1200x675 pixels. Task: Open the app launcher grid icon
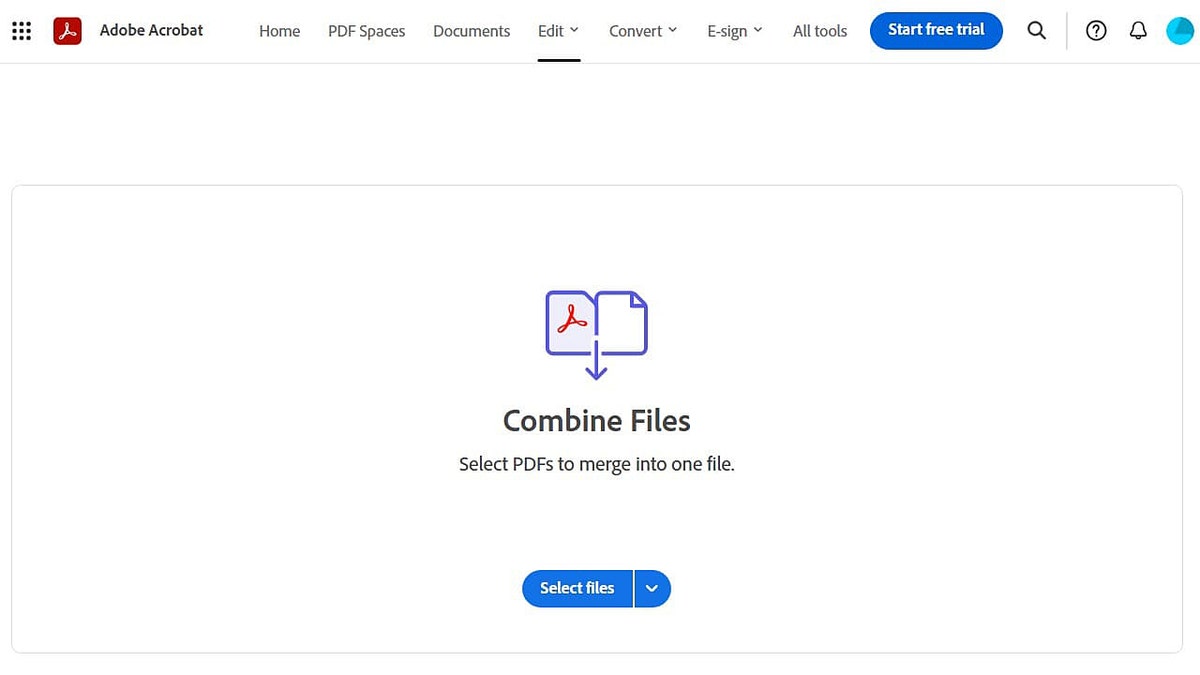click(x=21, y=30)
